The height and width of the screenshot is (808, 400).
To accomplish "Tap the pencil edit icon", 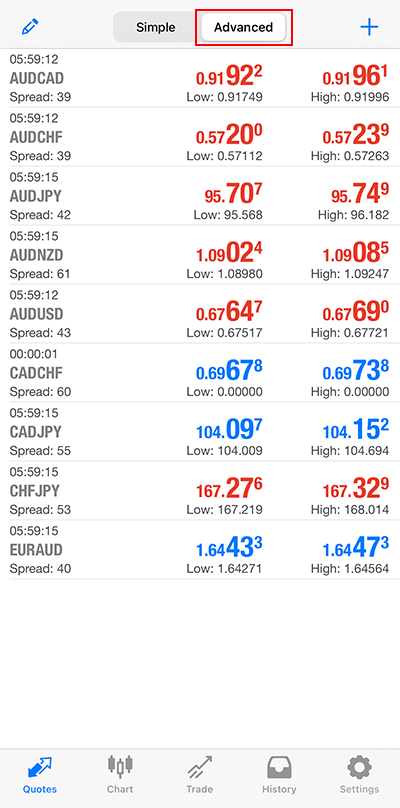I will click(x=30, y=27).
